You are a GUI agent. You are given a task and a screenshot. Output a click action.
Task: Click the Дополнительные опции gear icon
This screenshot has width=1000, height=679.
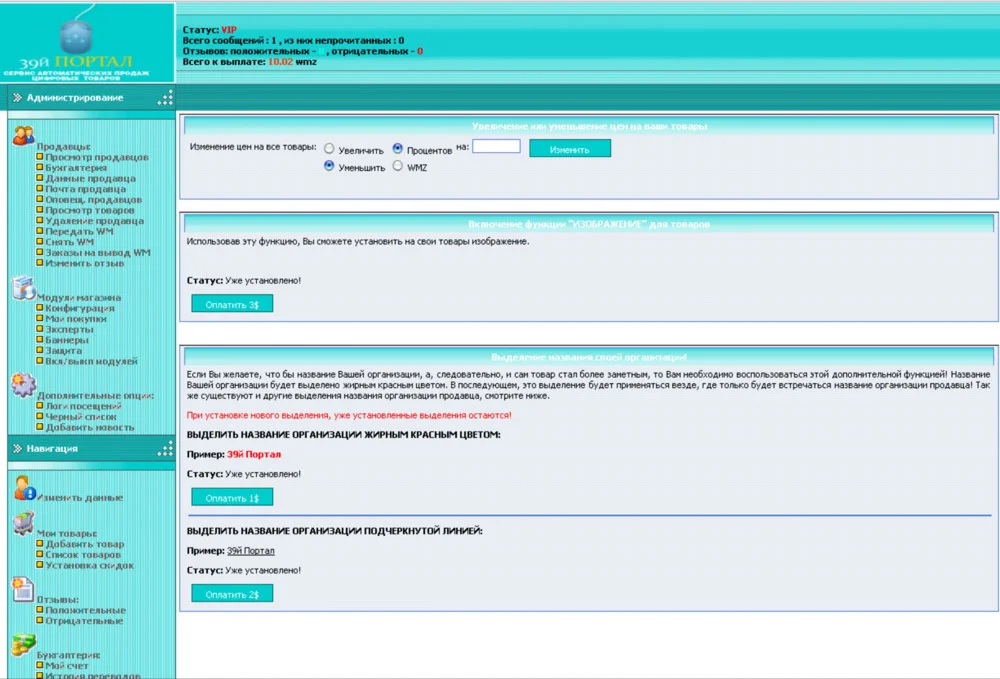click(x=24, y=384)
